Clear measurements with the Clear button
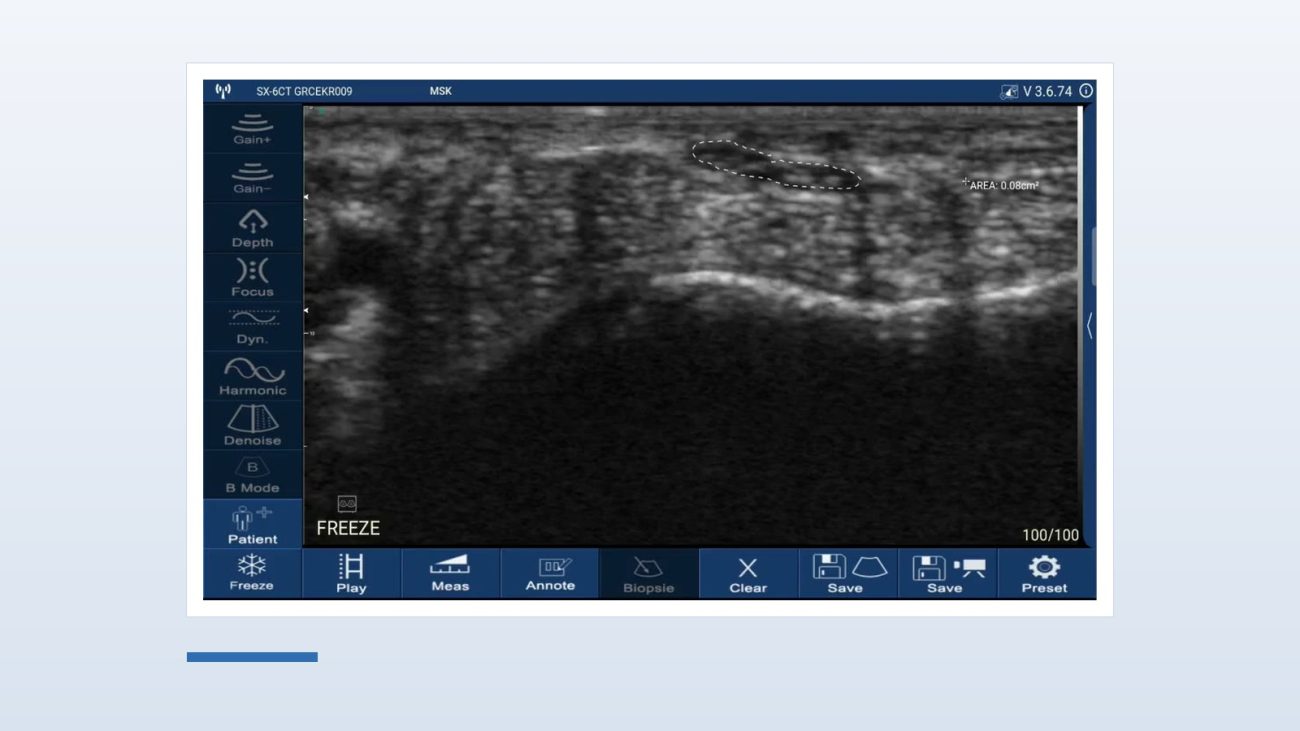 coord(748,574)
